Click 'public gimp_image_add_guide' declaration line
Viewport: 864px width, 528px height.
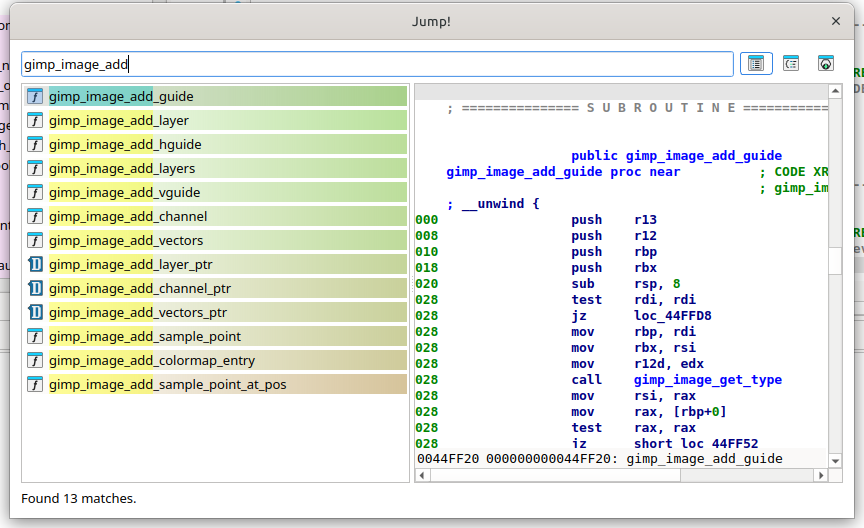(677, 156)
